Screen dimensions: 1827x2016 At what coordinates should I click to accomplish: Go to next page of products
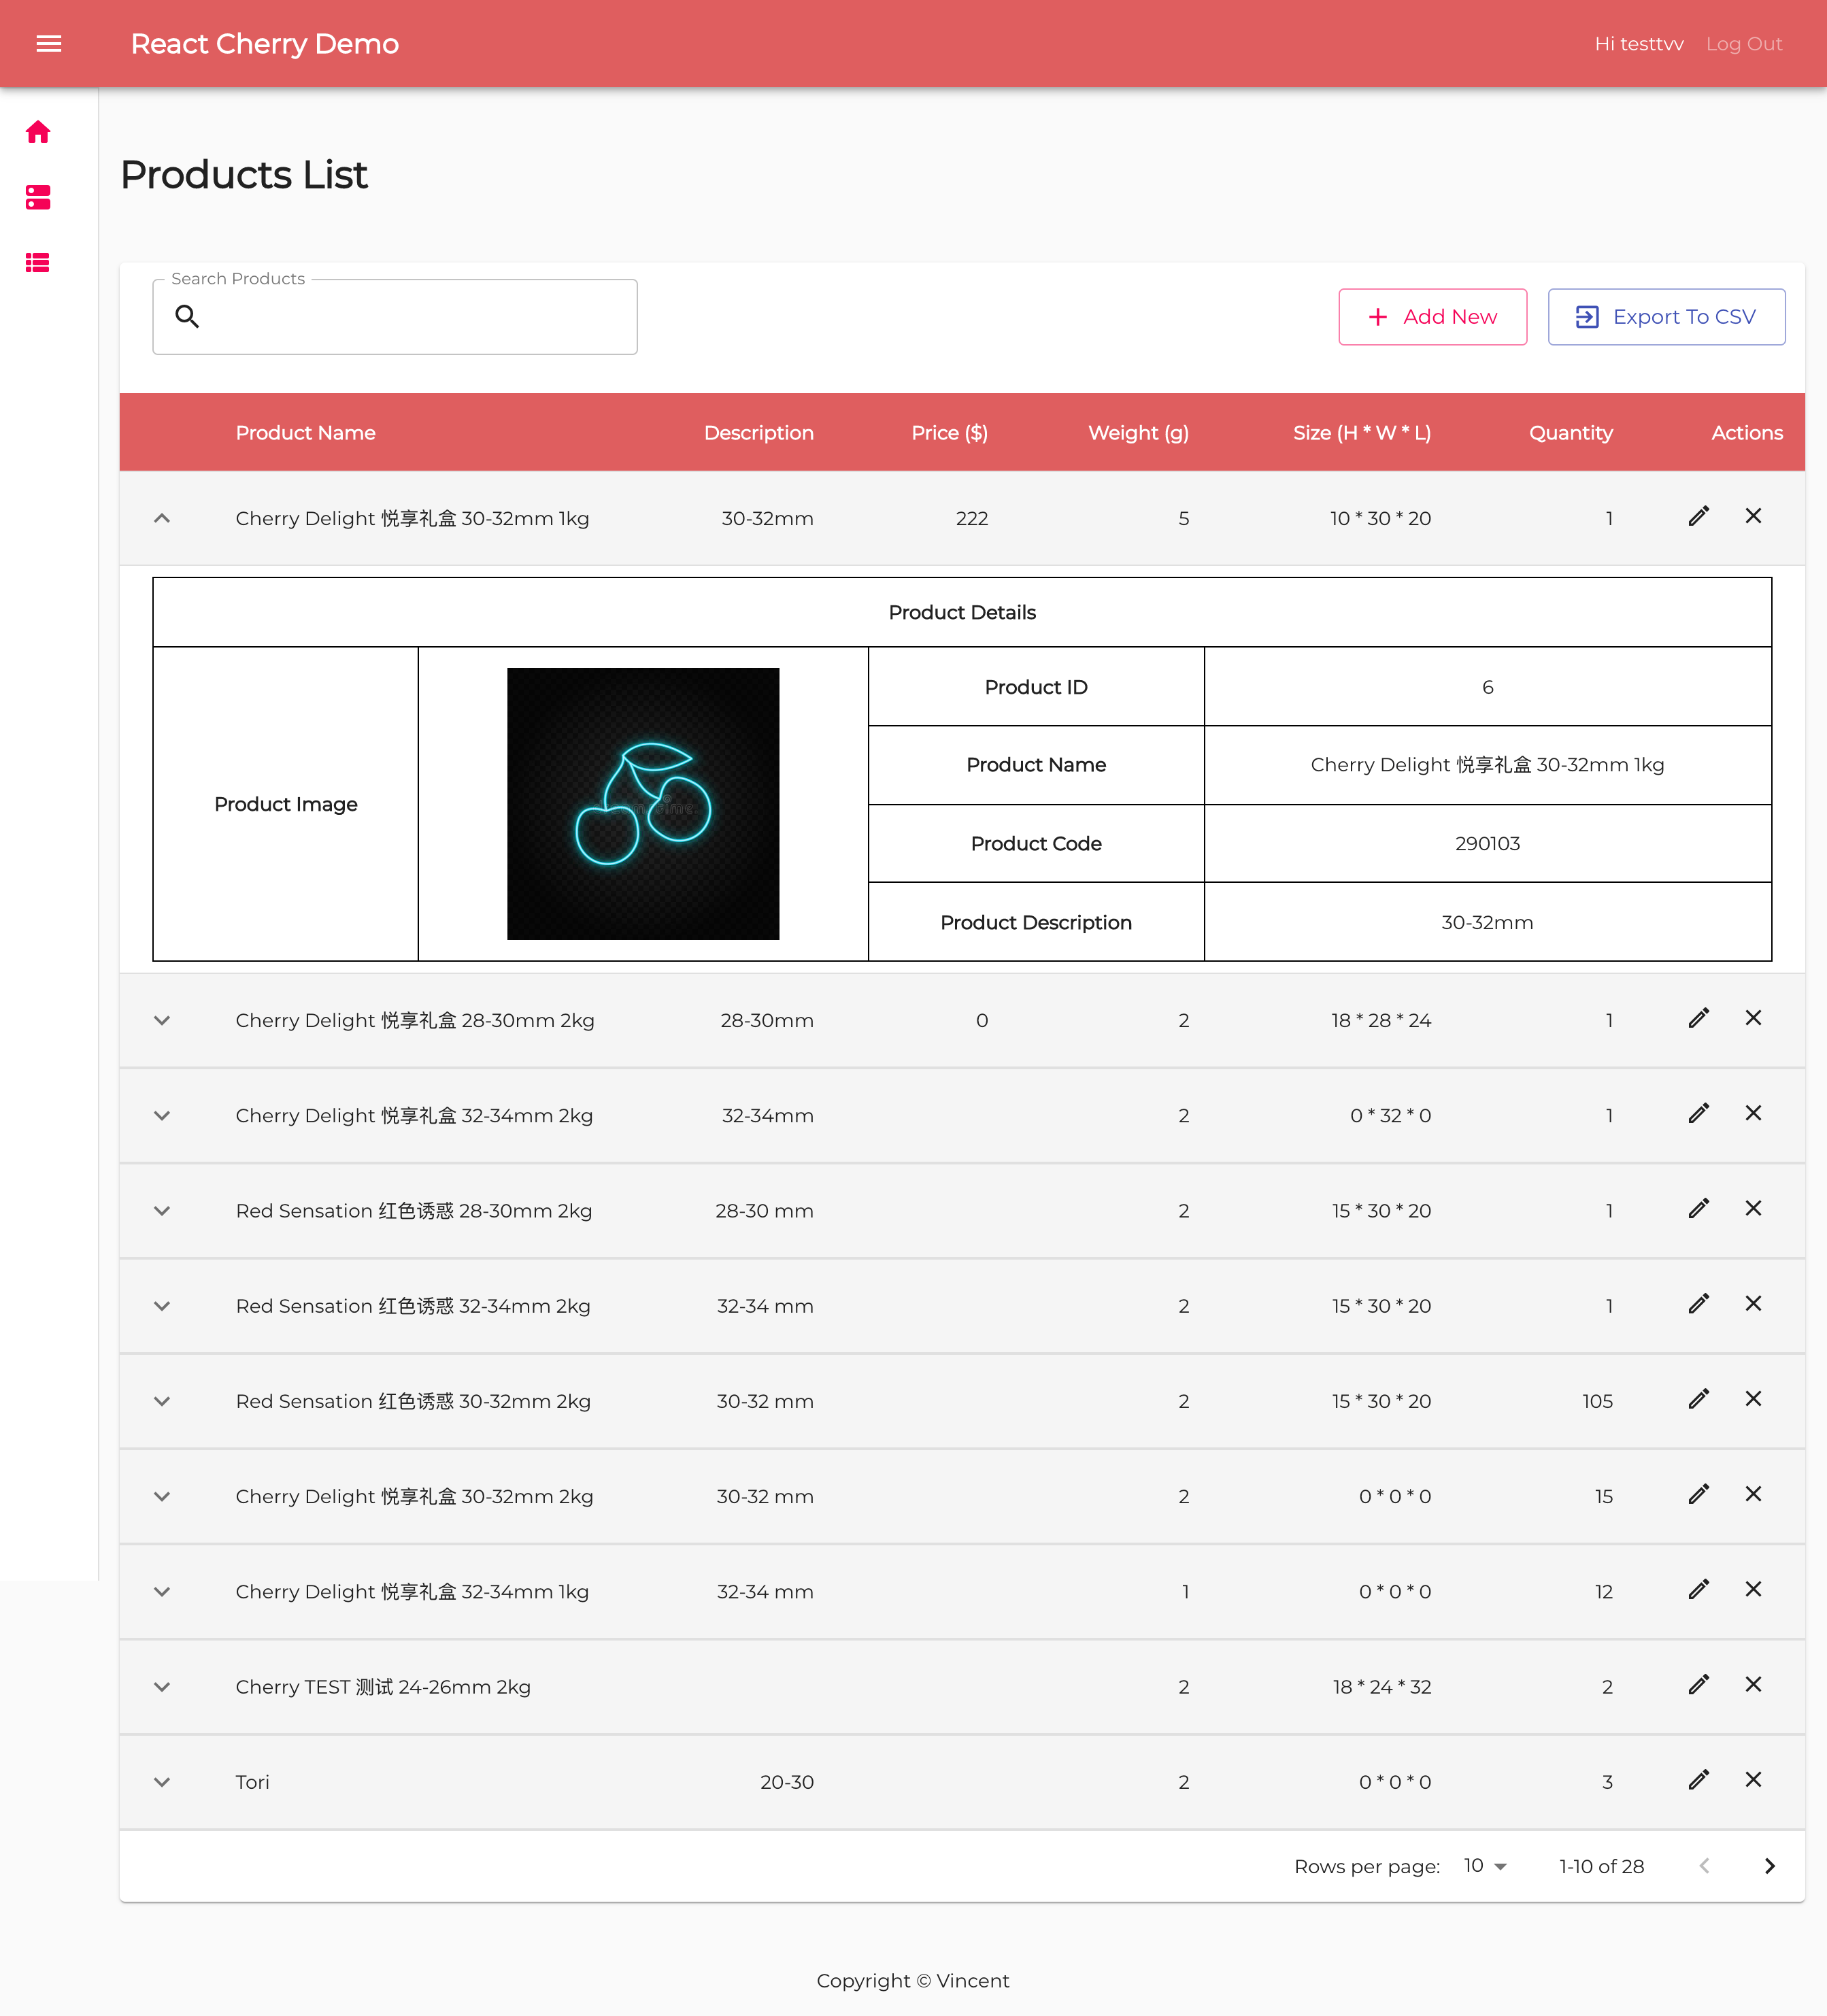(x=1769, y=1866)
